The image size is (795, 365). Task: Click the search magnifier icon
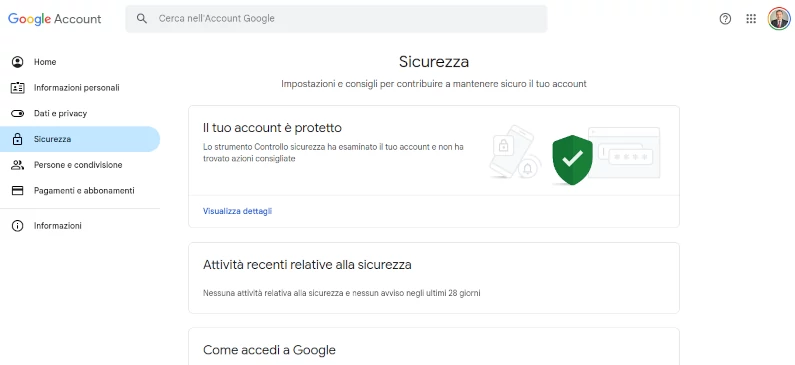tap(142, 19)
